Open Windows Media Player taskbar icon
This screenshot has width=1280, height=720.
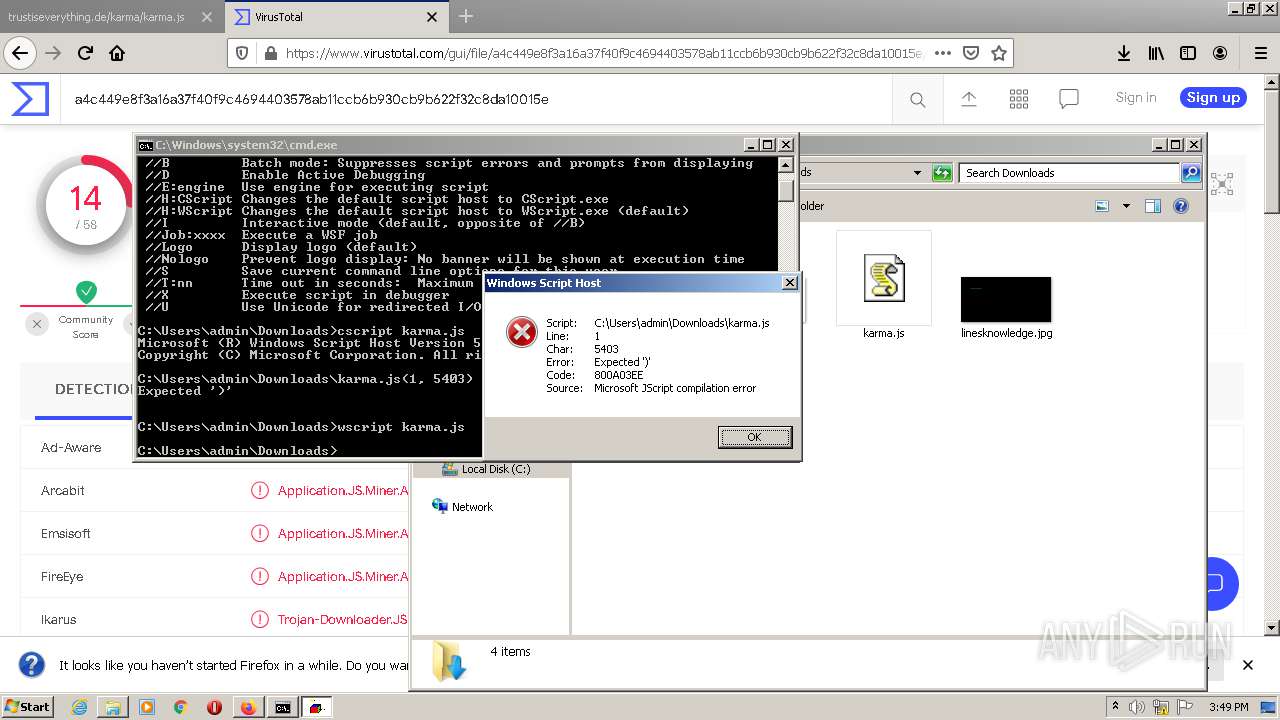pos(147,707)
